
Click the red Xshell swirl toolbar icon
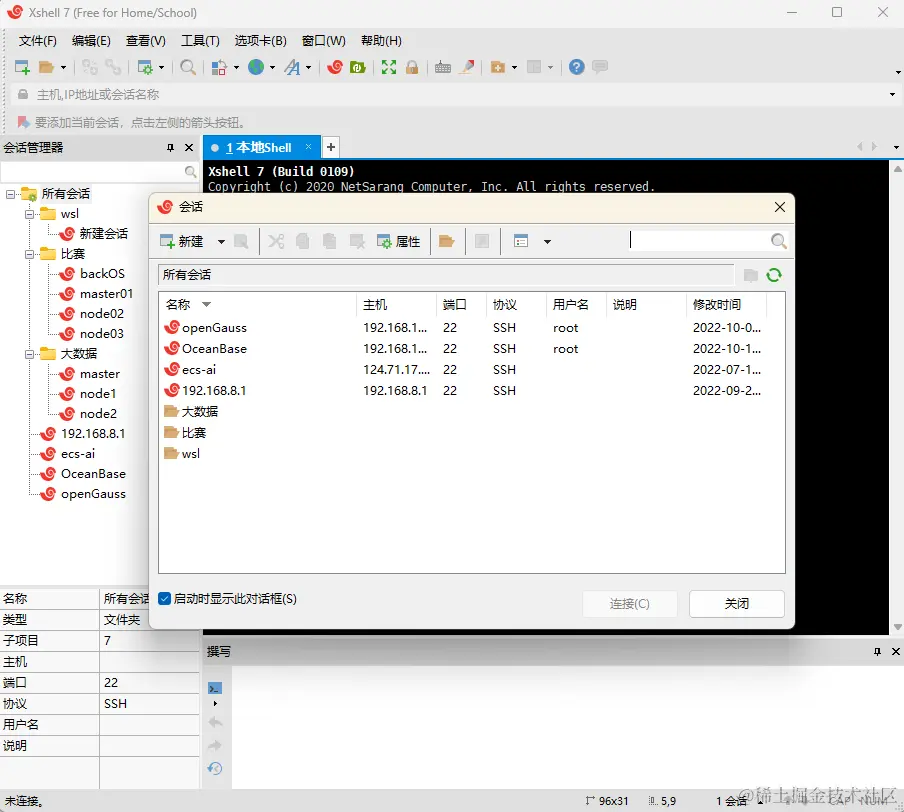pos(334,67)
